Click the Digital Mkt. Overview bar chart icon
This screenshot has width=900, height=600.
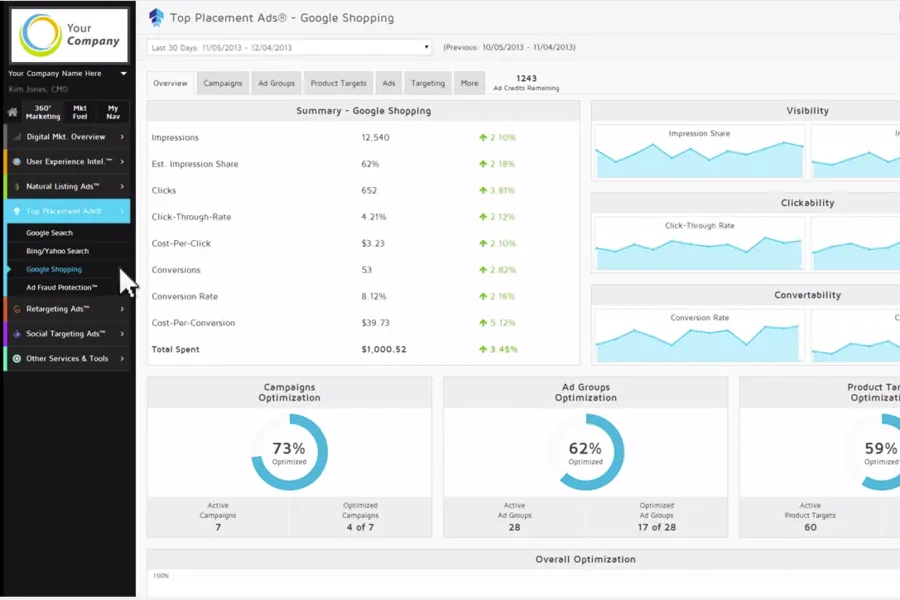tap(17, 137)
